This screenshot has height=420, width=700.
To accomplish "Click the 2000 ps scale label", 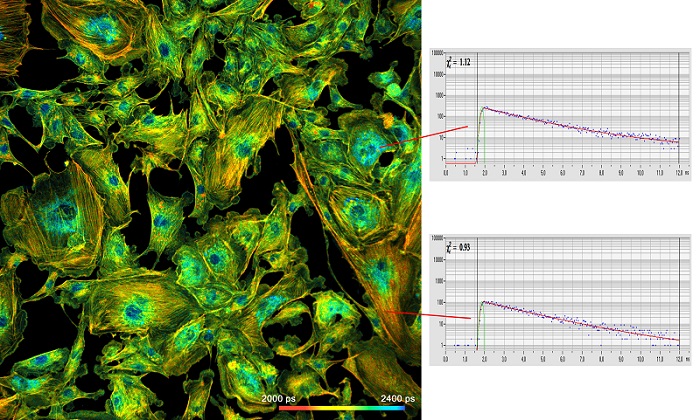I will tap(280, 398).
